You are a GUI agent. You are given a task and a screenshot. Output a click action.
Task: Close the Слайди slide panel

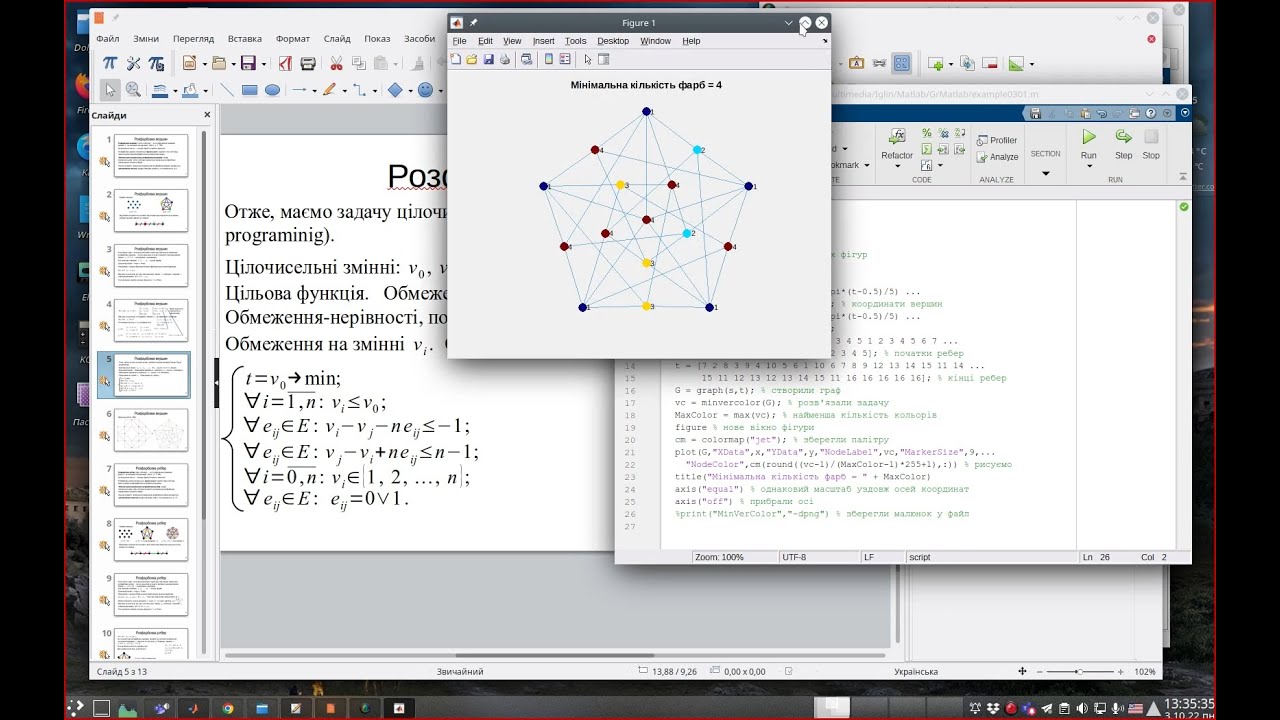[x=208, y=115]
